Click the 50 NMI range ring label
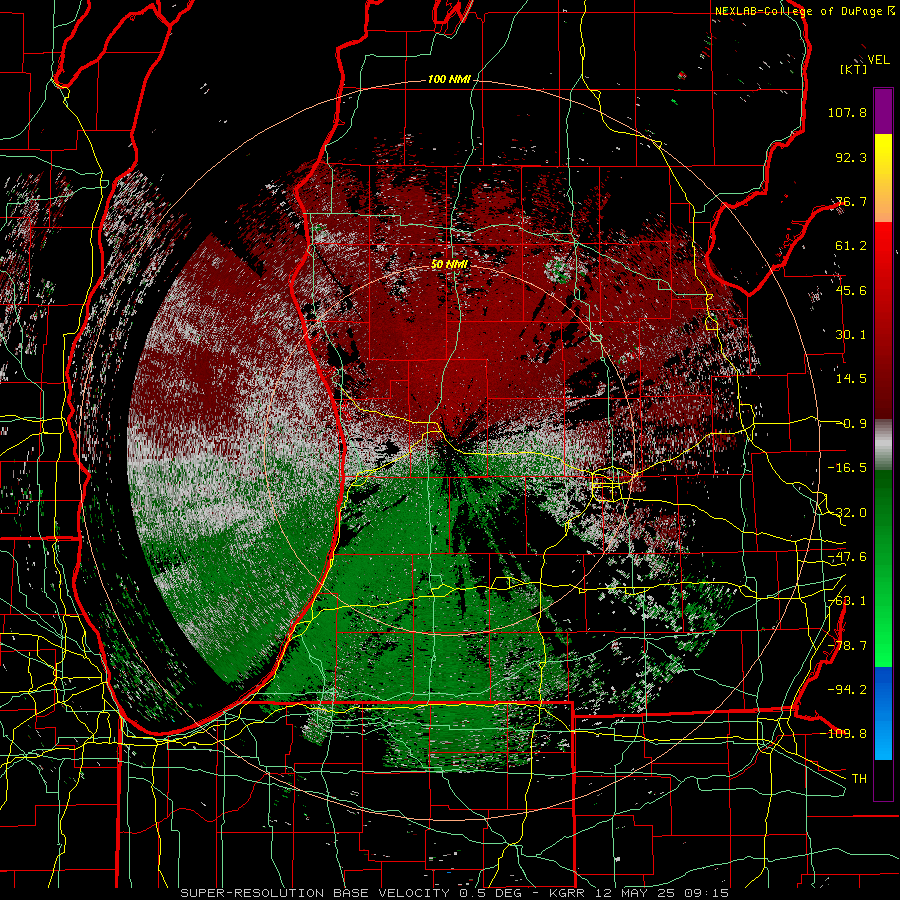900x900 pixels. point(449,264)
